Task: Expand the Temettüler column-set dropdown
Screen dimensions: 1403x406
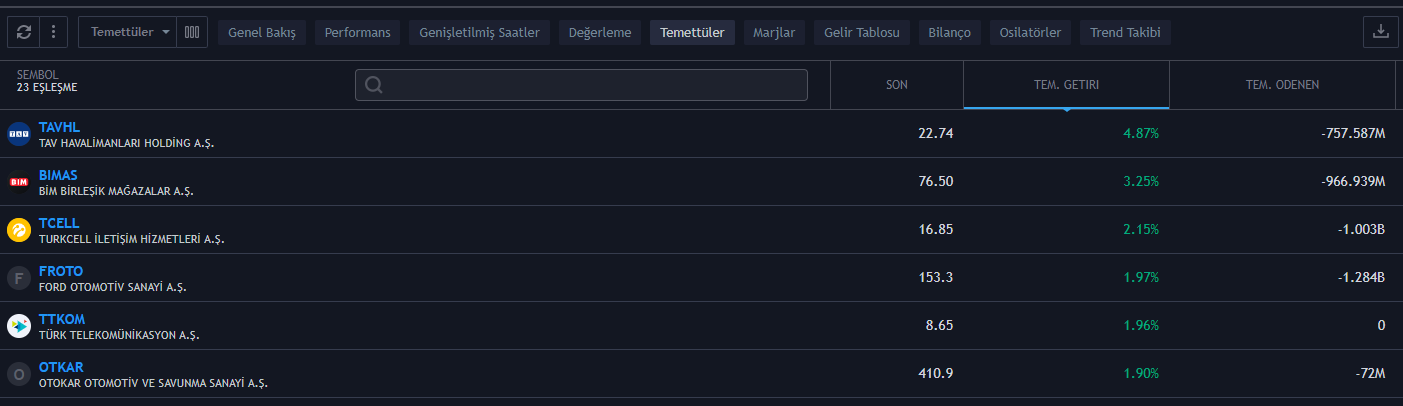Action: 128,32
